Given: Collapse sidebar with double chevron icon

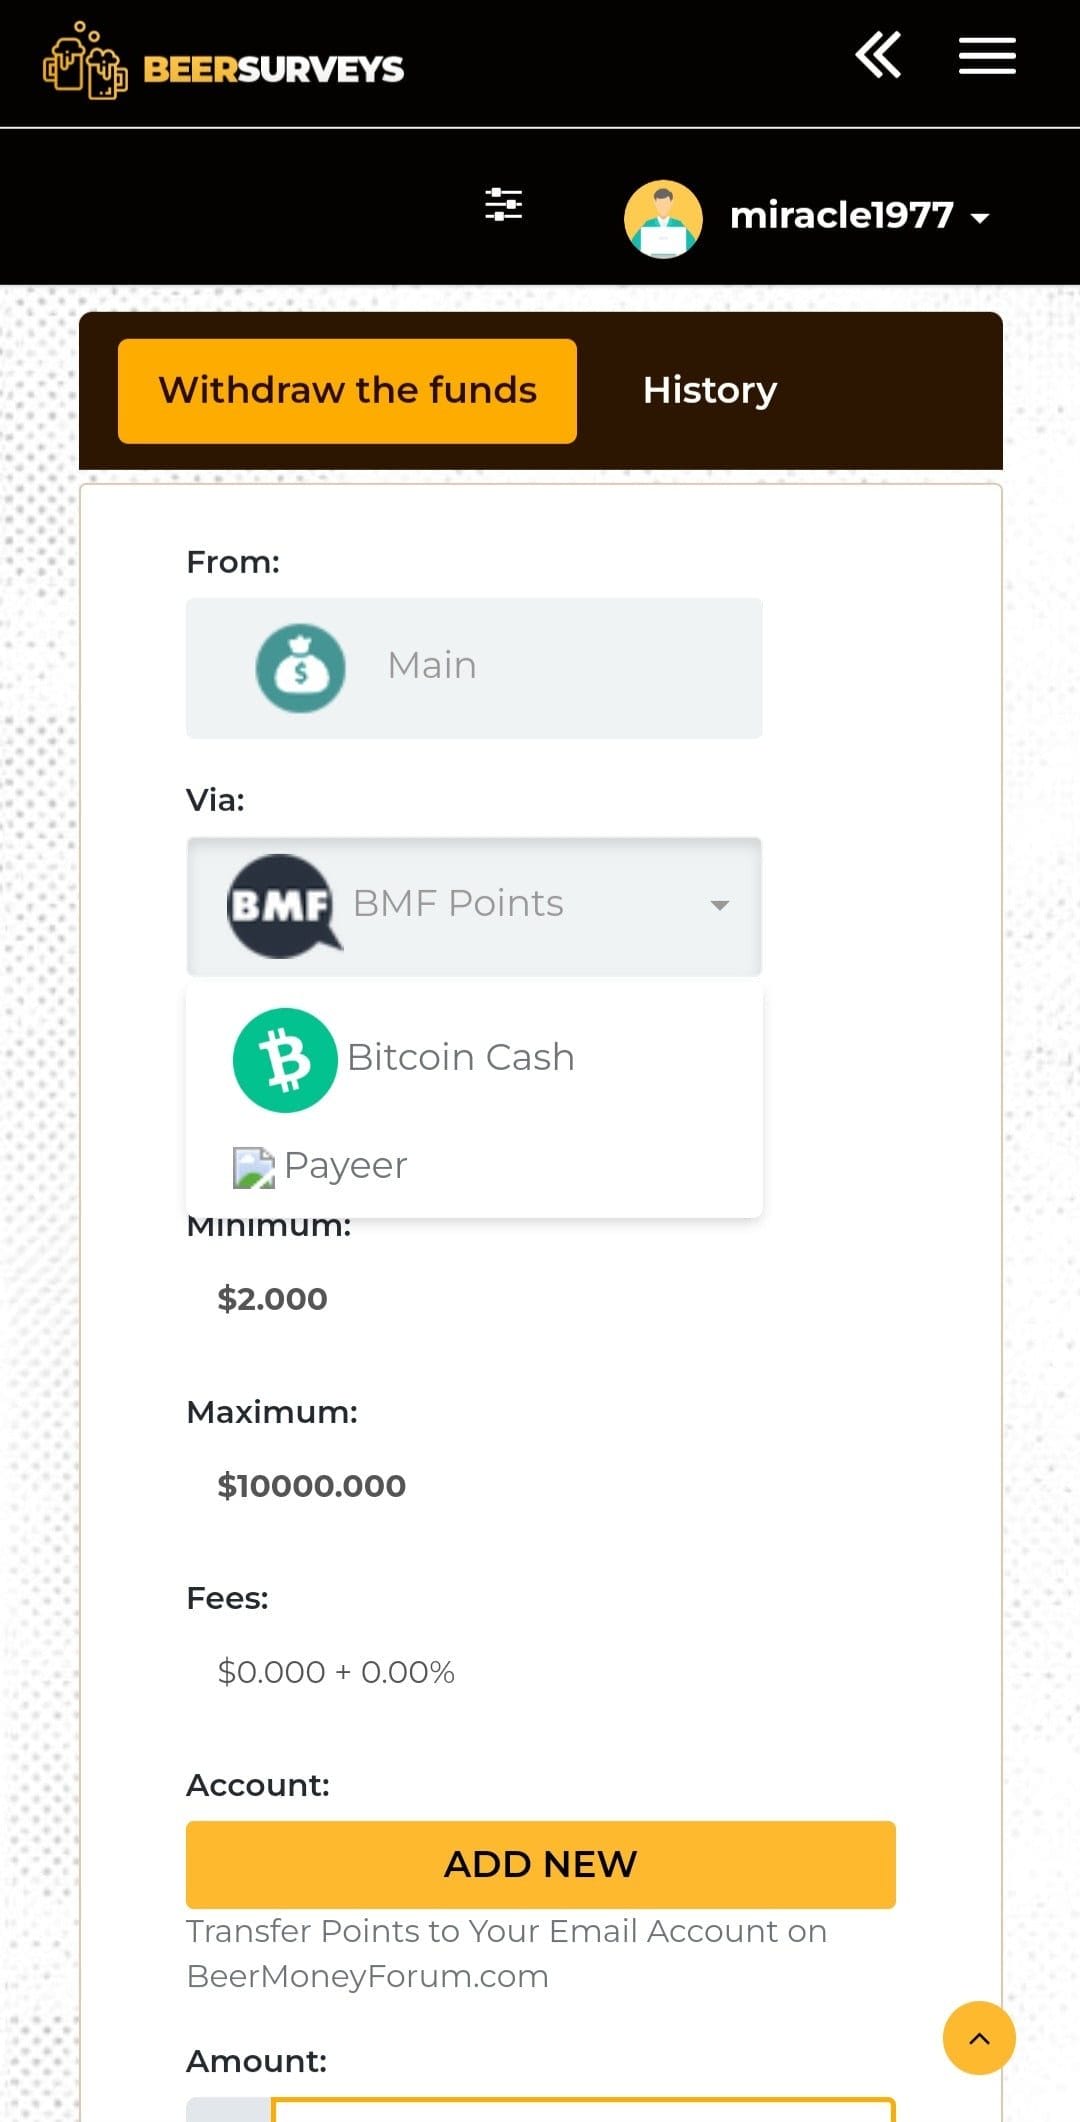Looking at the screenshot, I should tap(878, 55).
